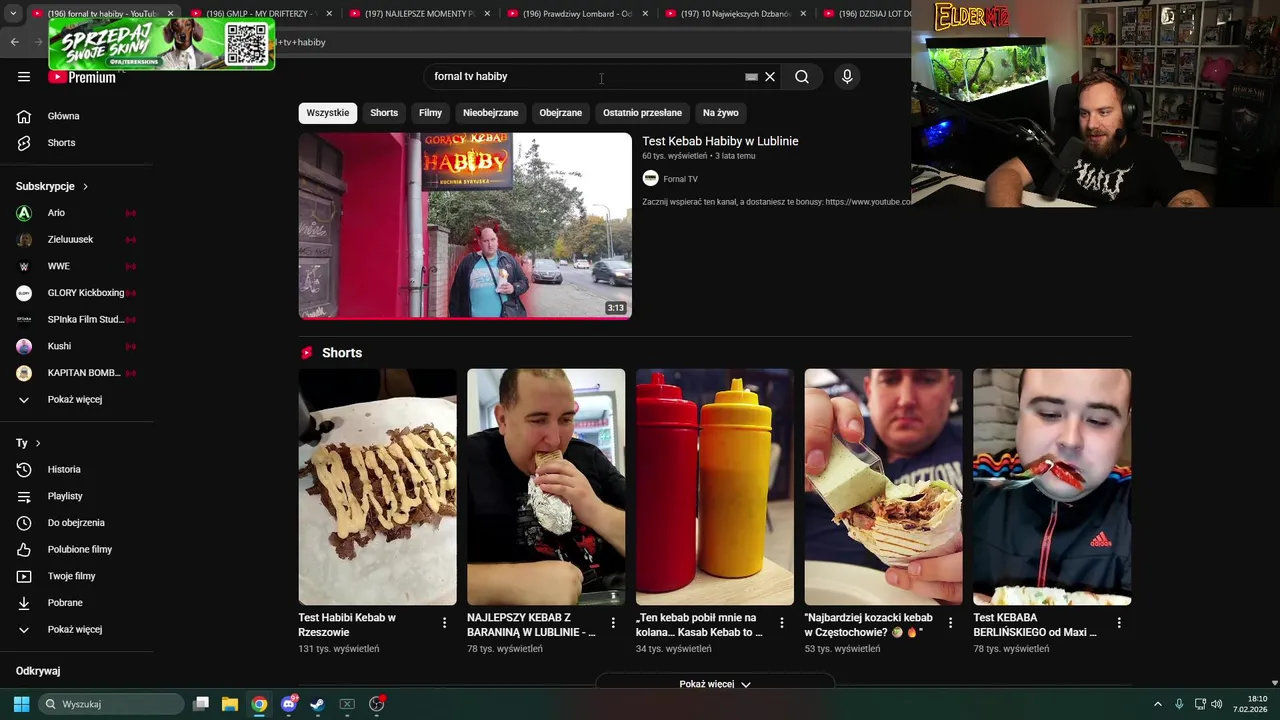1280x720 pixels.
Task: Open the 'Test KEBABA BERLIŃSKIEGO' short thumbnail
Action: 1052,487
